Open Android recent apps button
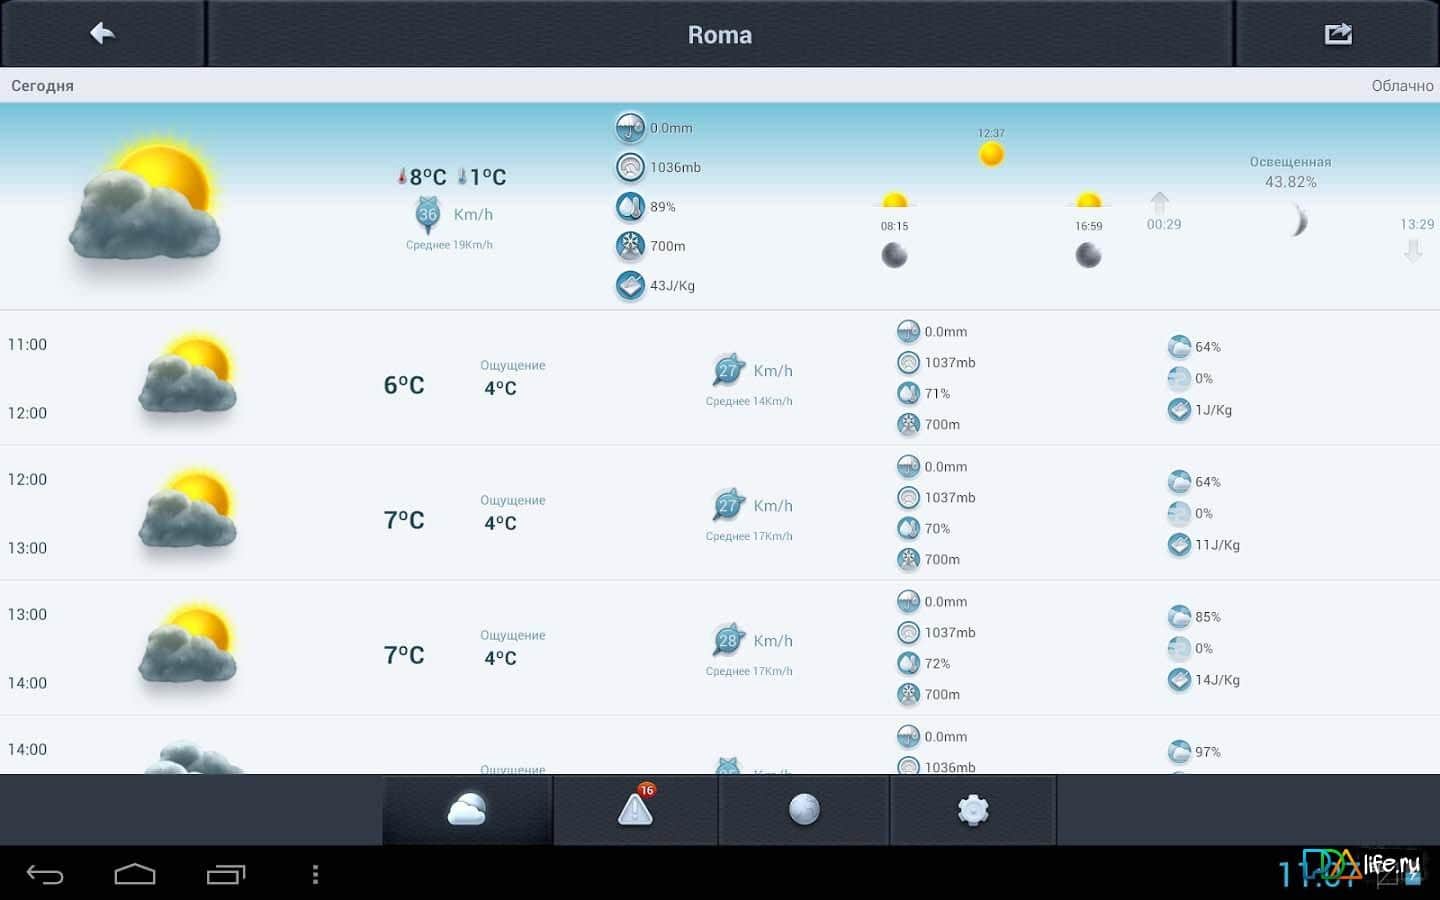 pos(226,875)
